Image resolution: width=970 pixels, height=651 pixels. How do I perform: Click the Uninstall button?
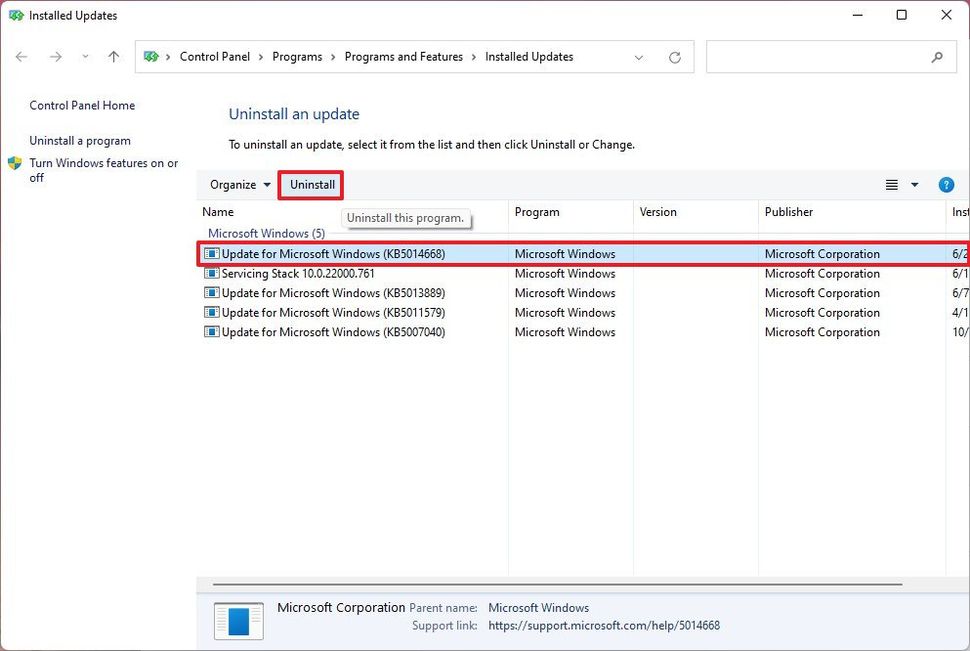coord(310,184)
